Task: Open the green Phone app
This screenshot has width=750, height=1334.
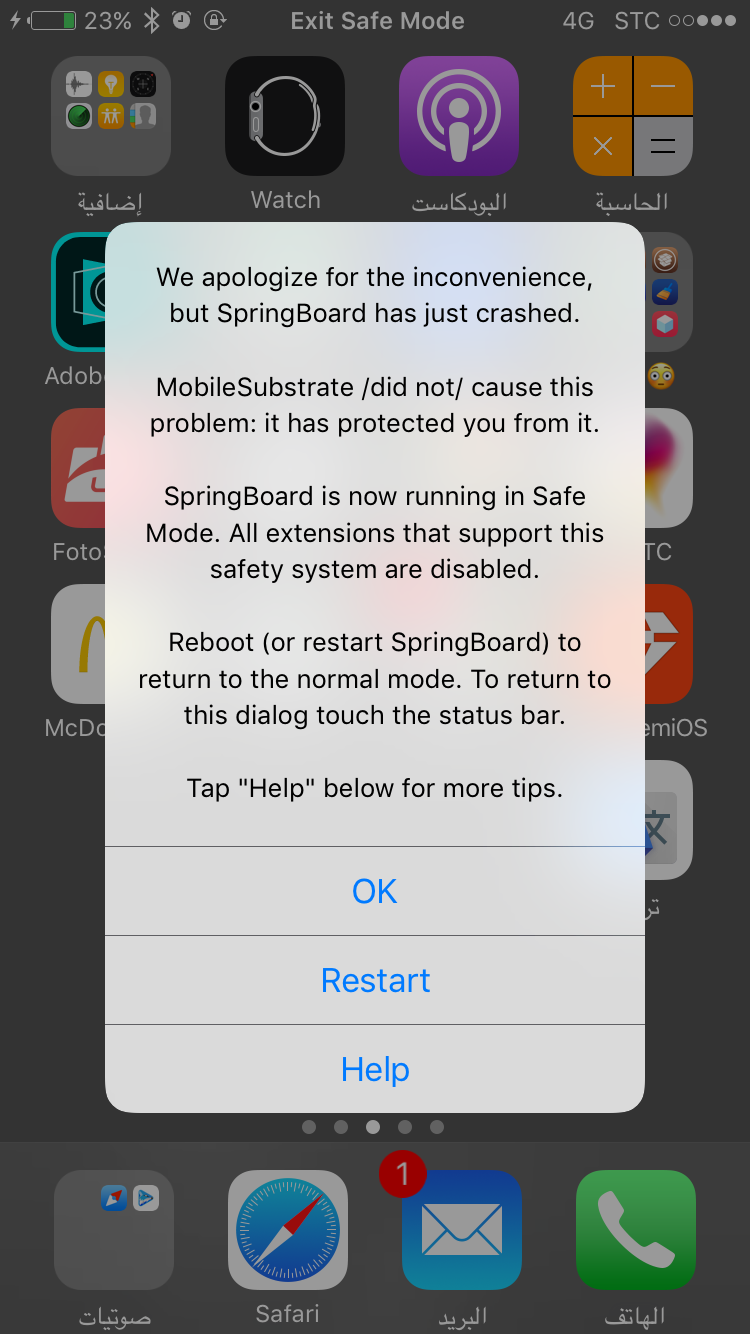Action: (635, 1230)
